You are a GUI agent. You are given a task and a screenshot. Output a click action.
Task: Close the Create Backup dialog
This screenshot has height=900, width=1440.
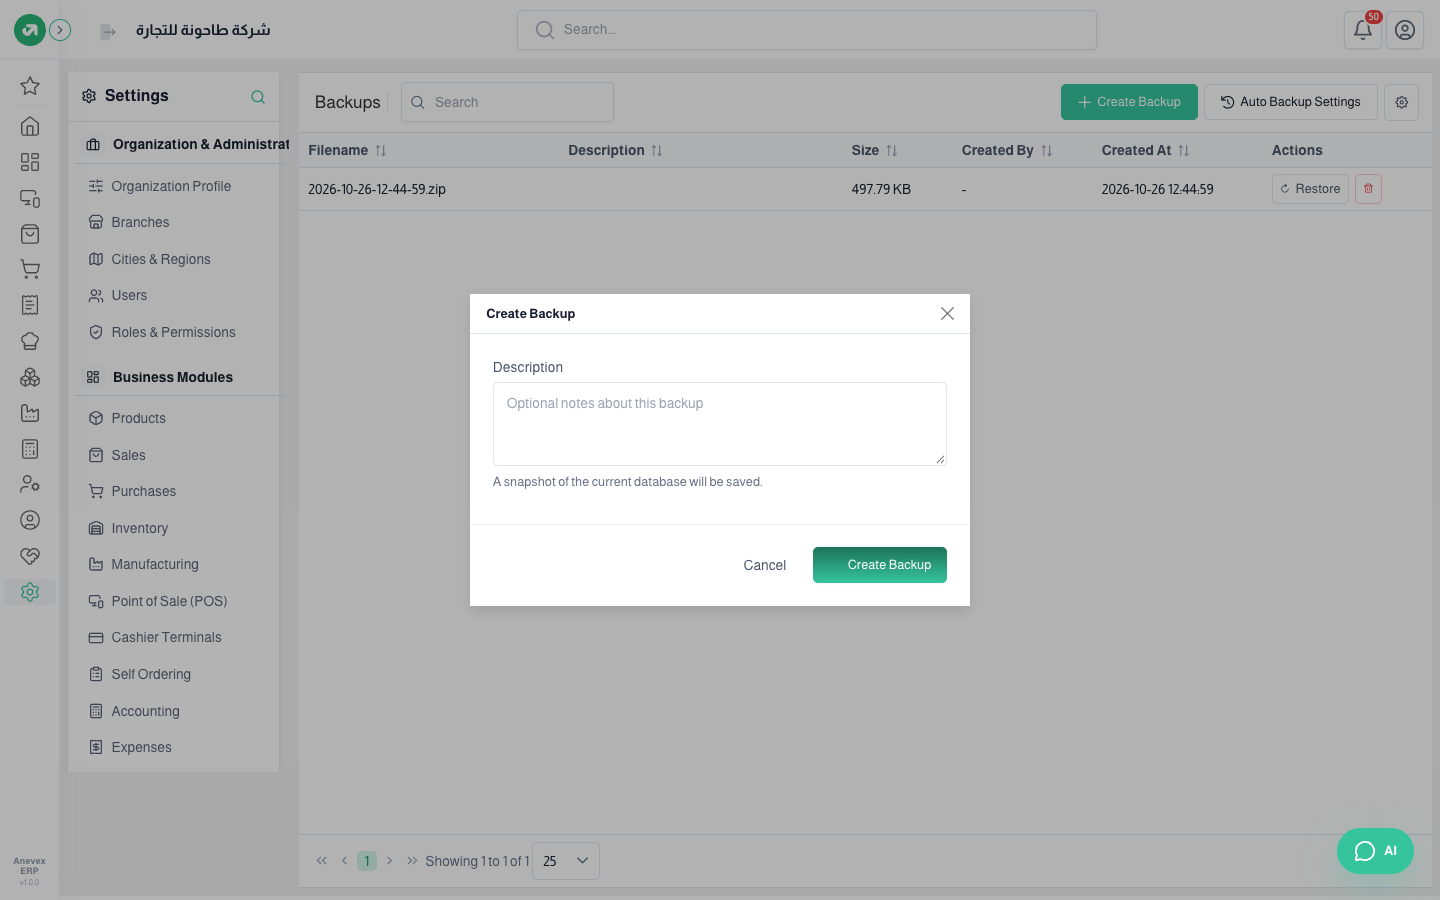pyautogui.click(x=947, y=314)
